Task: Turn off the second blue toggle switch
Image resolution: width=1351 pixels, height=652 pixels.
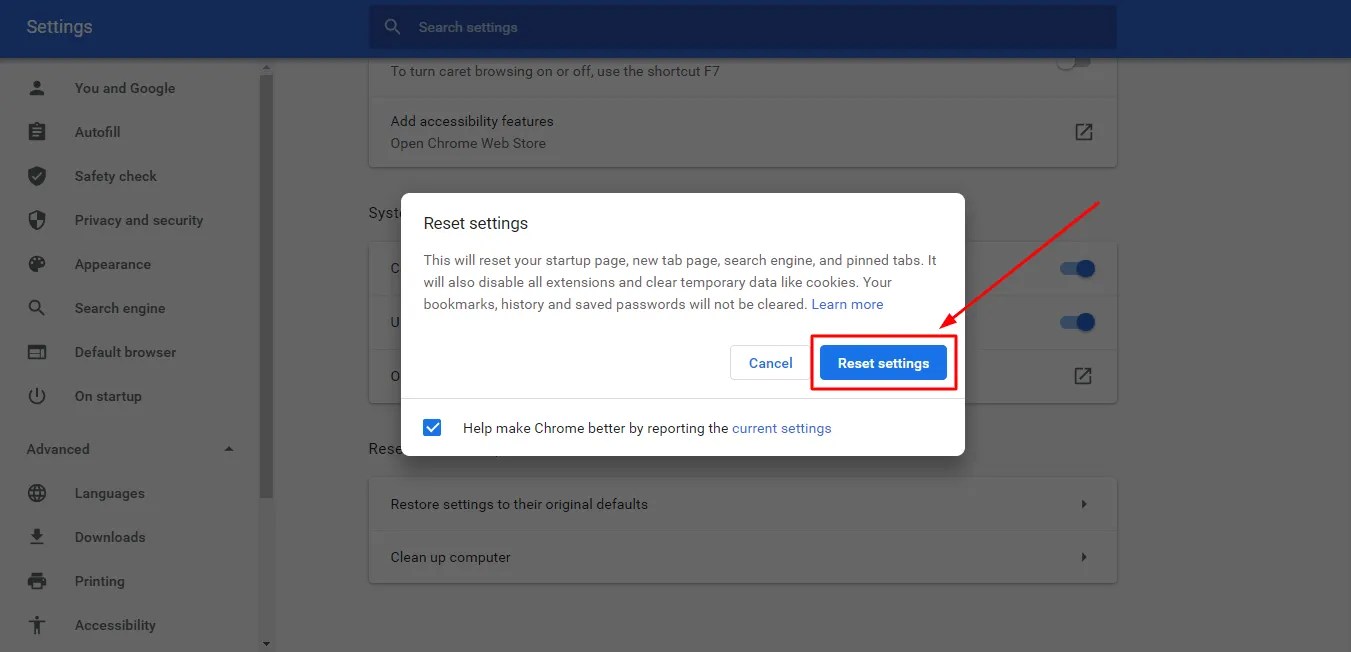Action: coord(1076,322)
